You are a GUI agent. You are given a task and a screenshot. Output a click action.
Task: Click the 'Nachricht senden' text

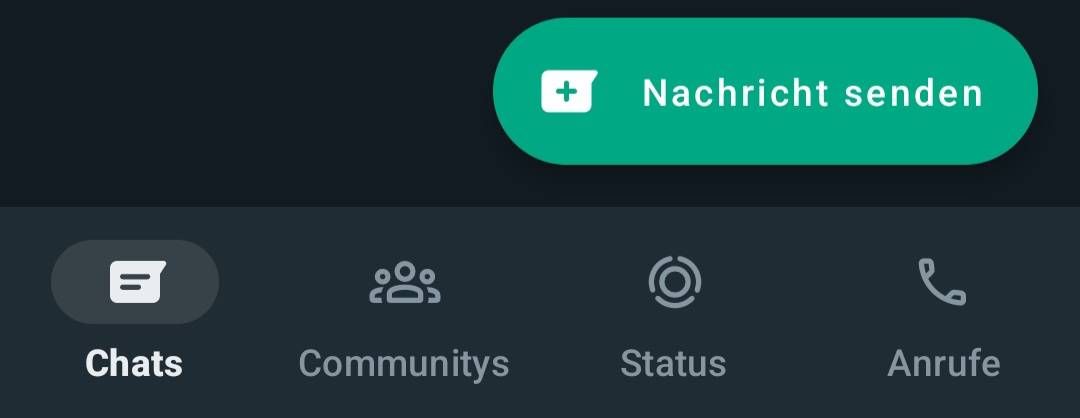[813, 92]
